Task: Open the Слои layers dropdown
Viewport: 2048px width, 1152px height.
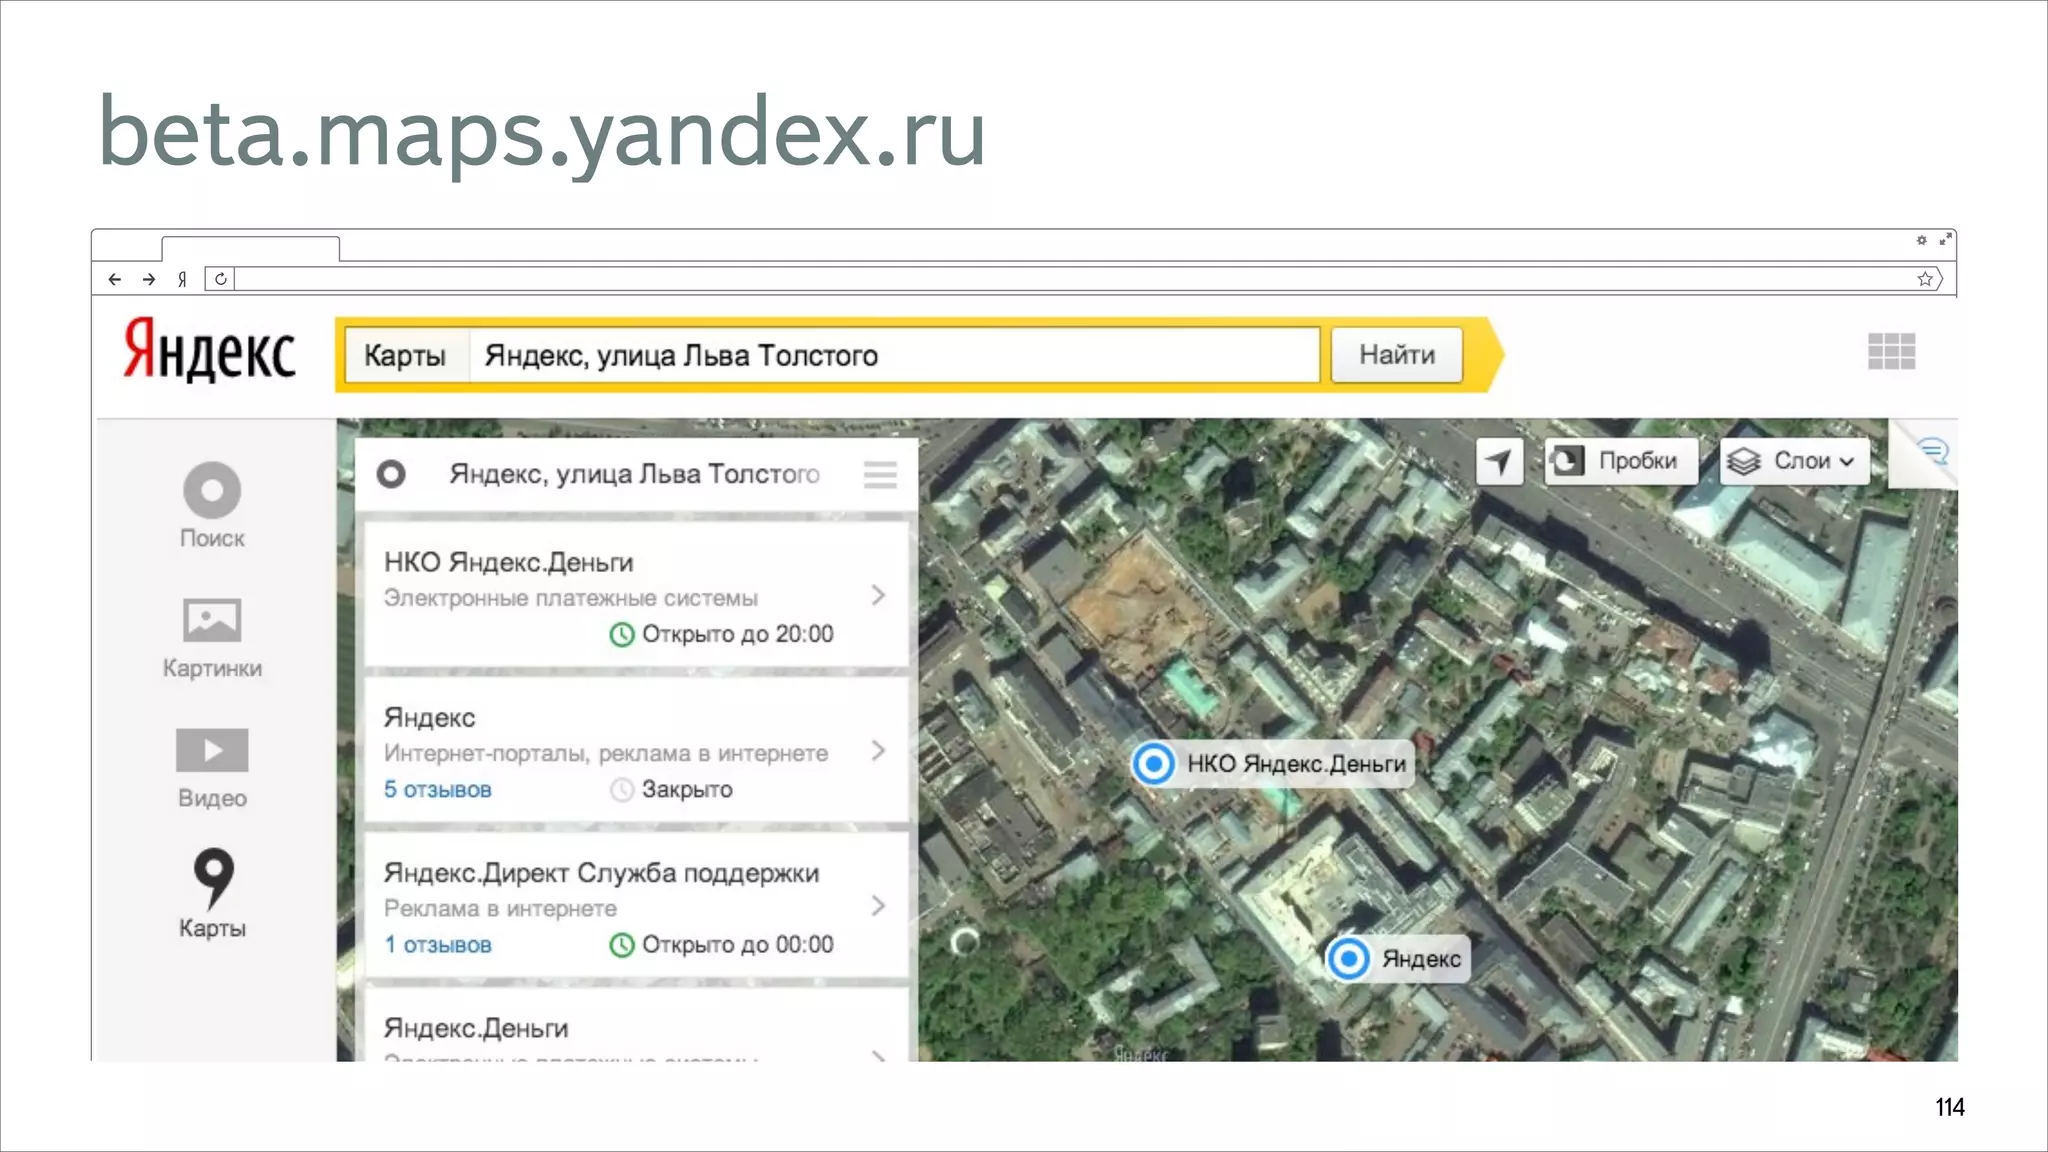Action: 1794,461
